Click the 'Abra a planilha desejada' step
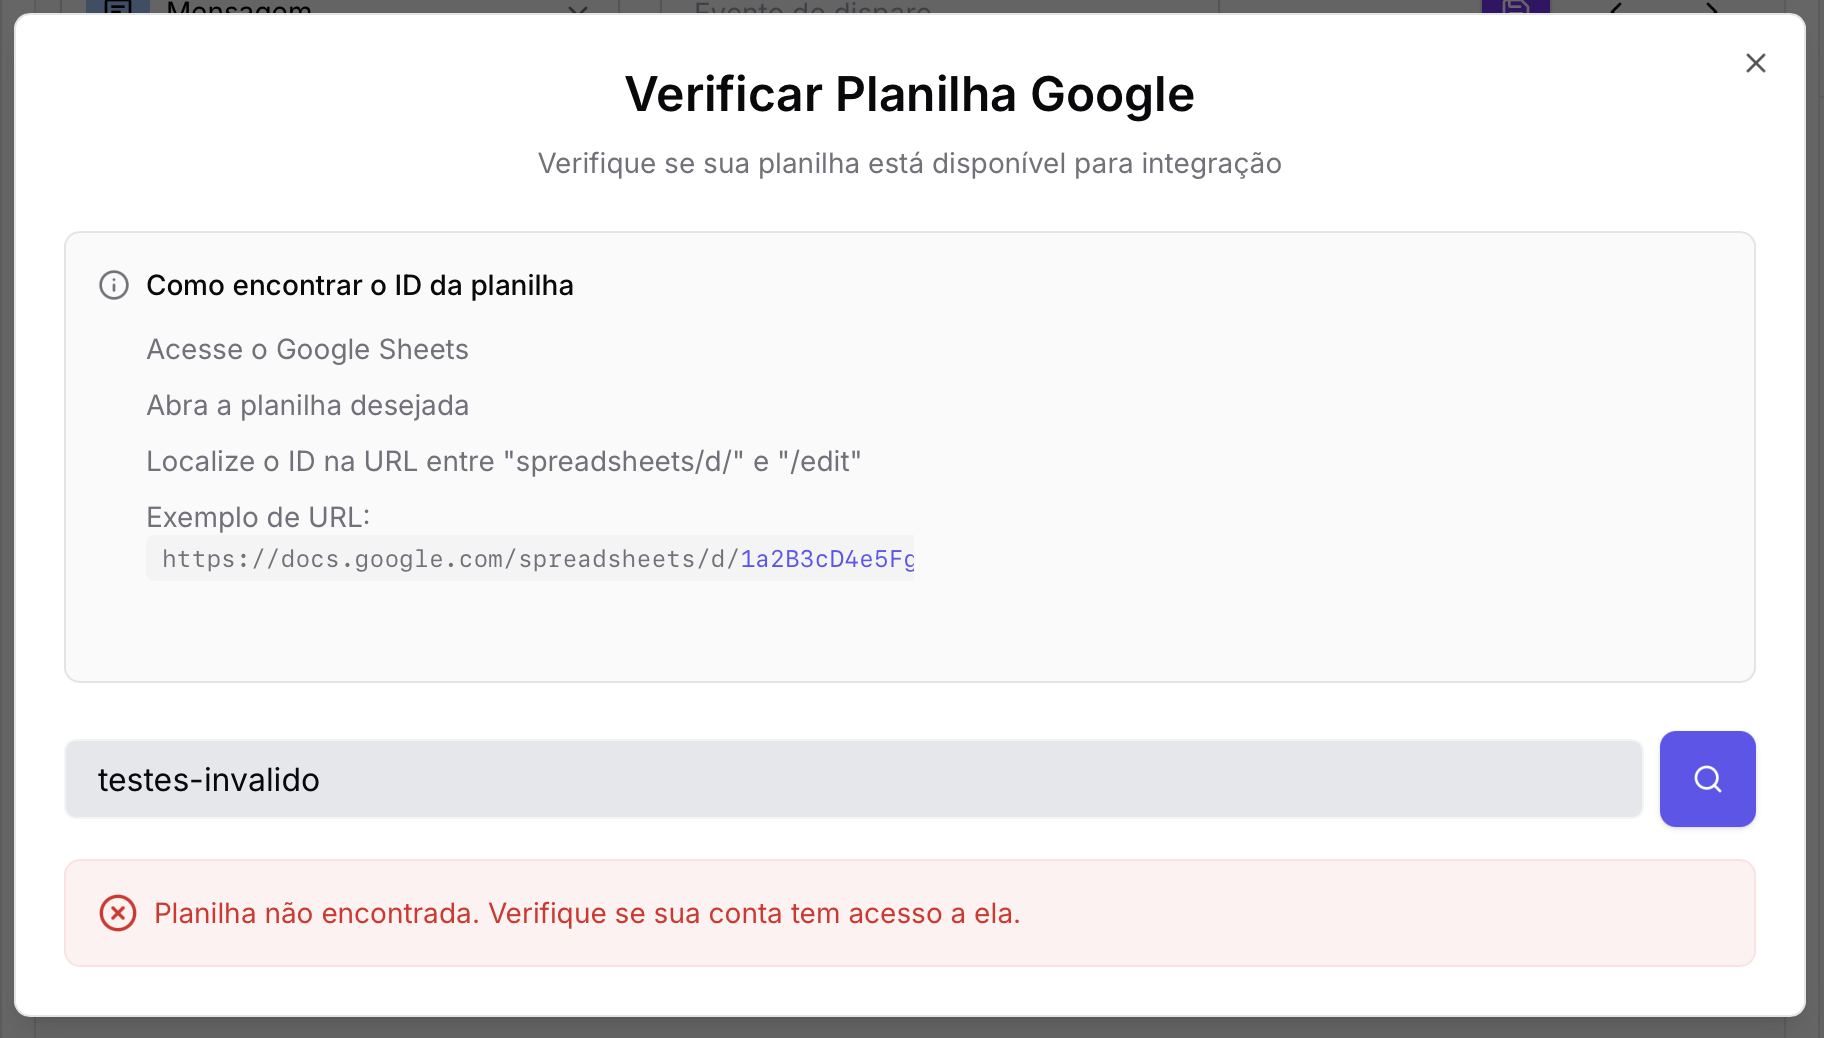 (x=307, y=405)
